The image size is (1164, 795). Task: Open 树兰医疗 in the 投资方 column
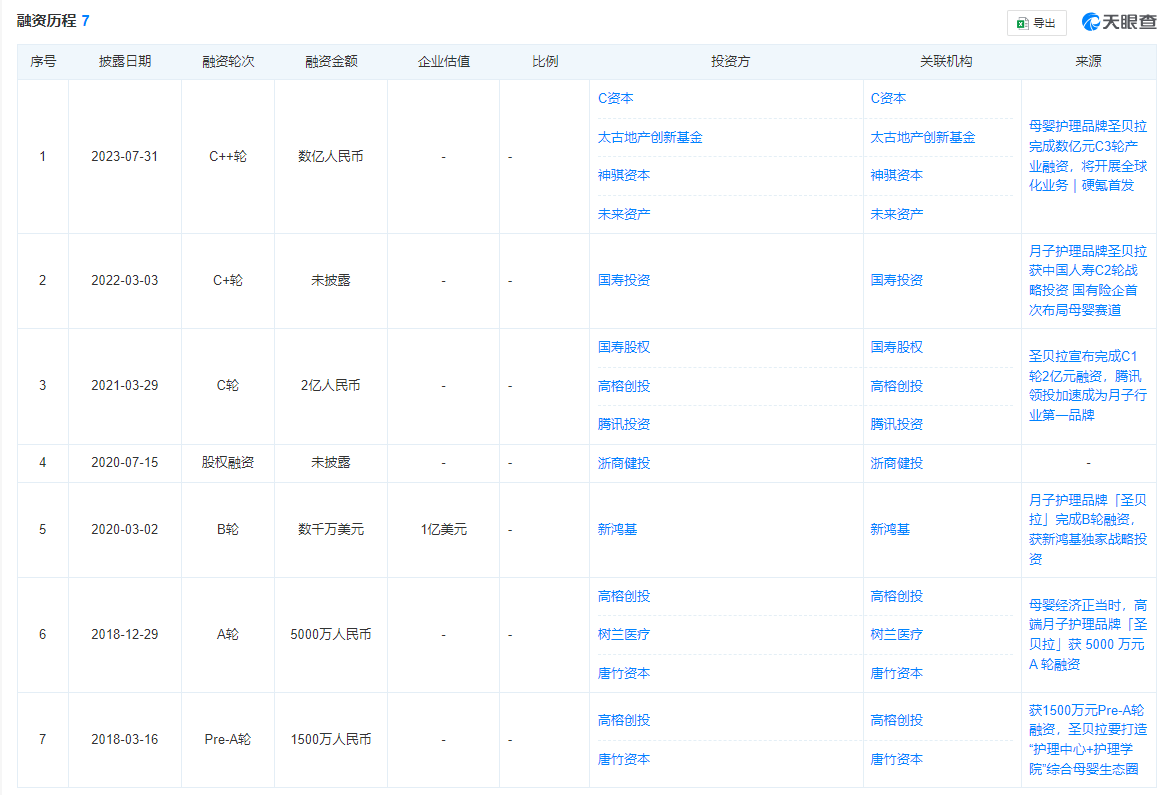pos(623,634)
